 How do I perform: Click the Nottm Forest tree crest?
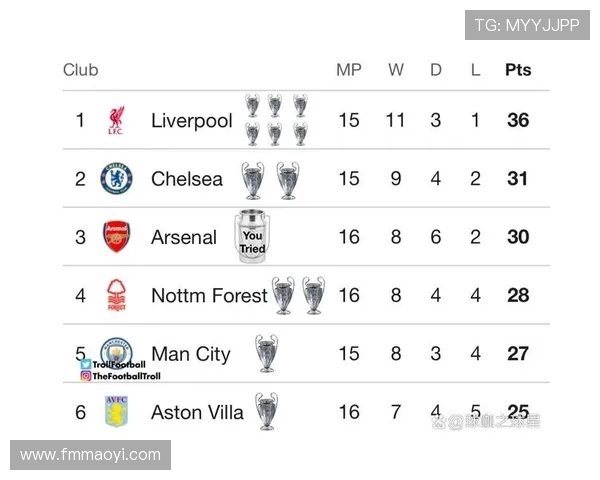pos(116,296)
